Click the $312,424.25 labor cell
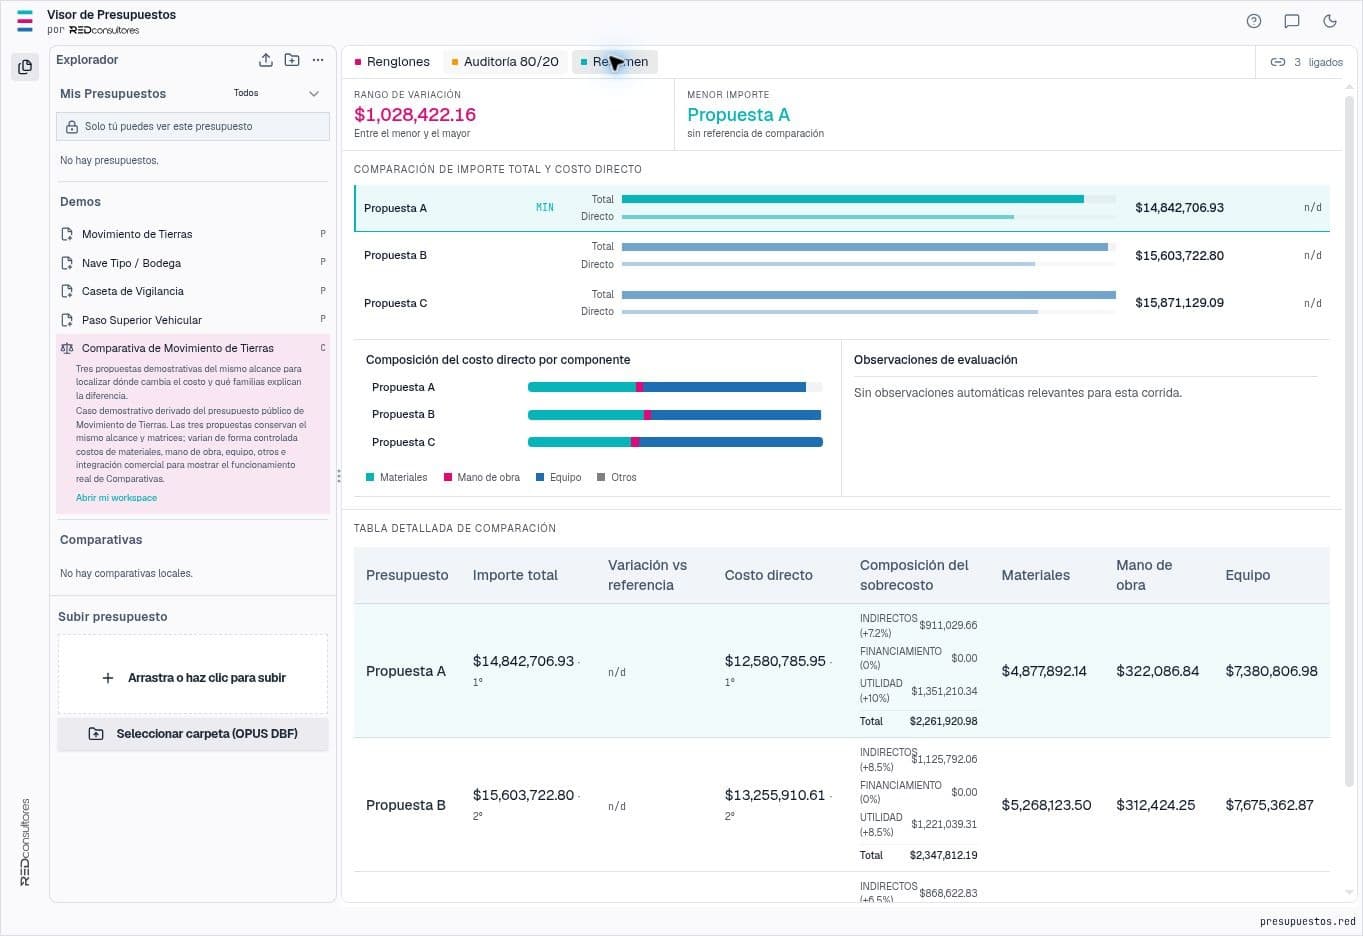Viewport: 1363px width, 936px height. tap(1156, 805)
